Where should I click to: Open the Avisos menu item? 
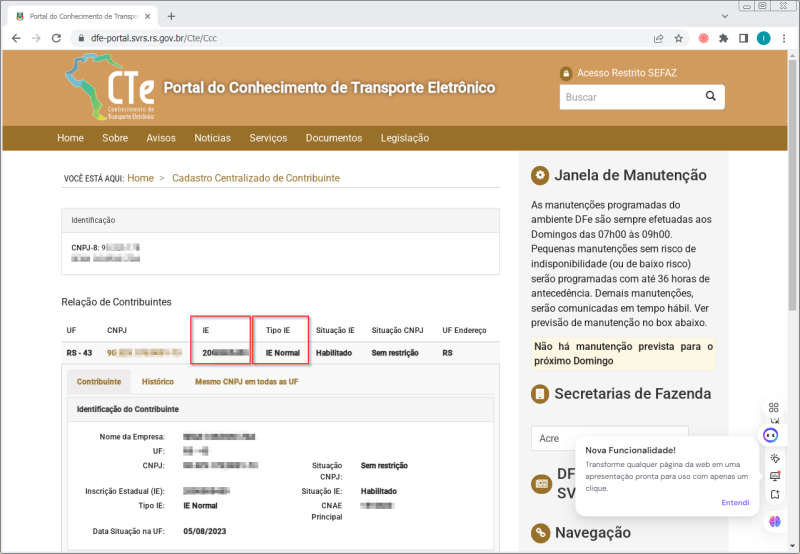pyautogui.click(x=161, y=138)
